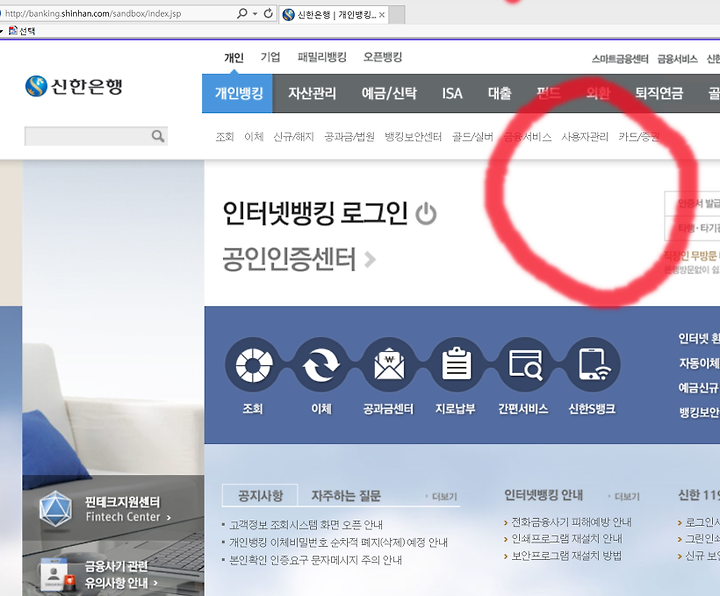This screenshot has width=720, height=596.
Task: Open notice 고객정보 조회시스템 화면 오픈 안내
Action: (306, 524)
